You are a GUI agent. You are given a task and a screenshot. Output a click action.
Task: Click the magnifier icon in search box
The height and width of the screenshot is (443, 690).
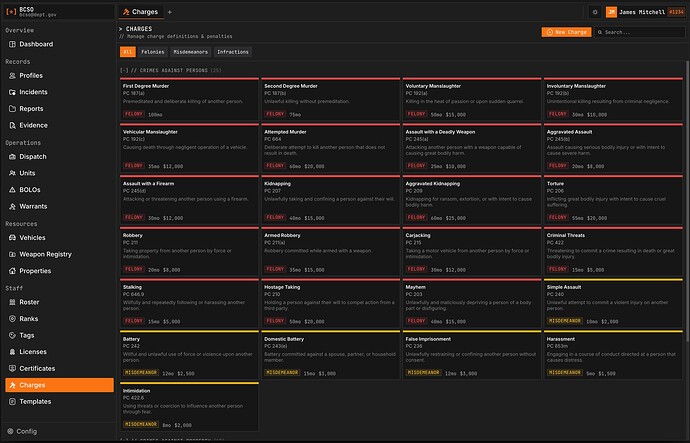click(600, 32)
